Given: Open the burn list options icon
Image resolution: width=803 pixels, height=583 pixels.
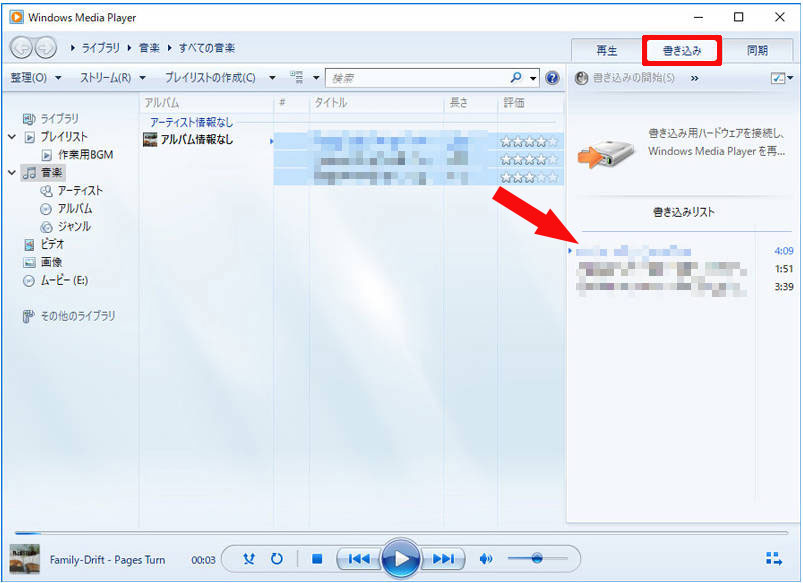Looking at the screenshot, I should [x=778, y=78].
